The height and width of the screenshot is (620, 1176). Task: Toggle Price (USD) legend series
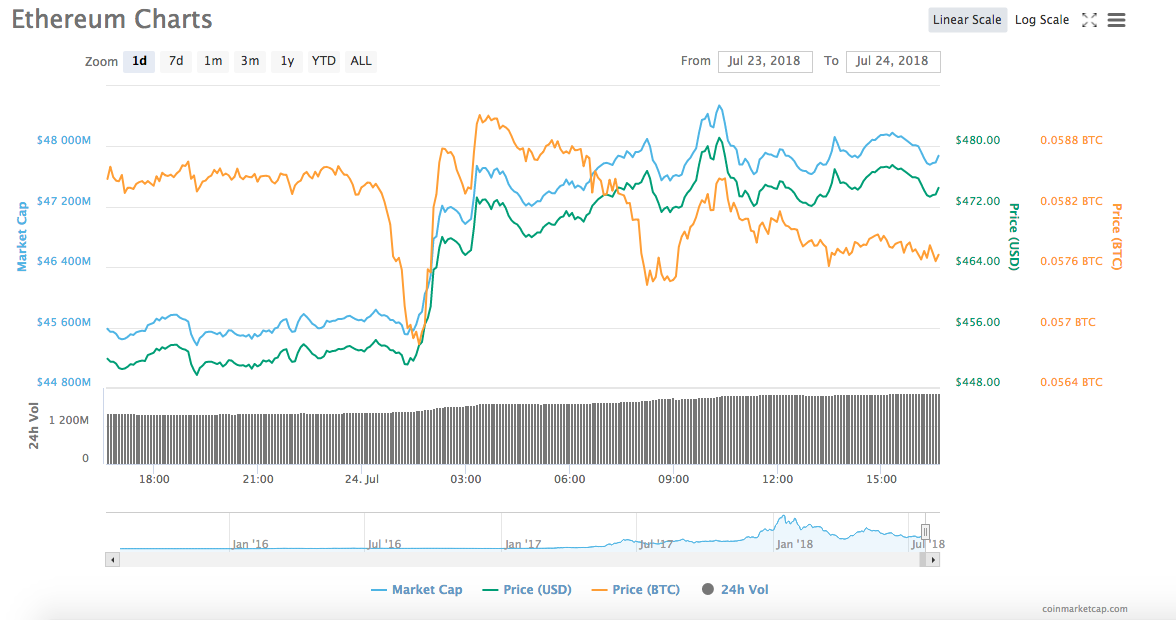tap(527, 590)
